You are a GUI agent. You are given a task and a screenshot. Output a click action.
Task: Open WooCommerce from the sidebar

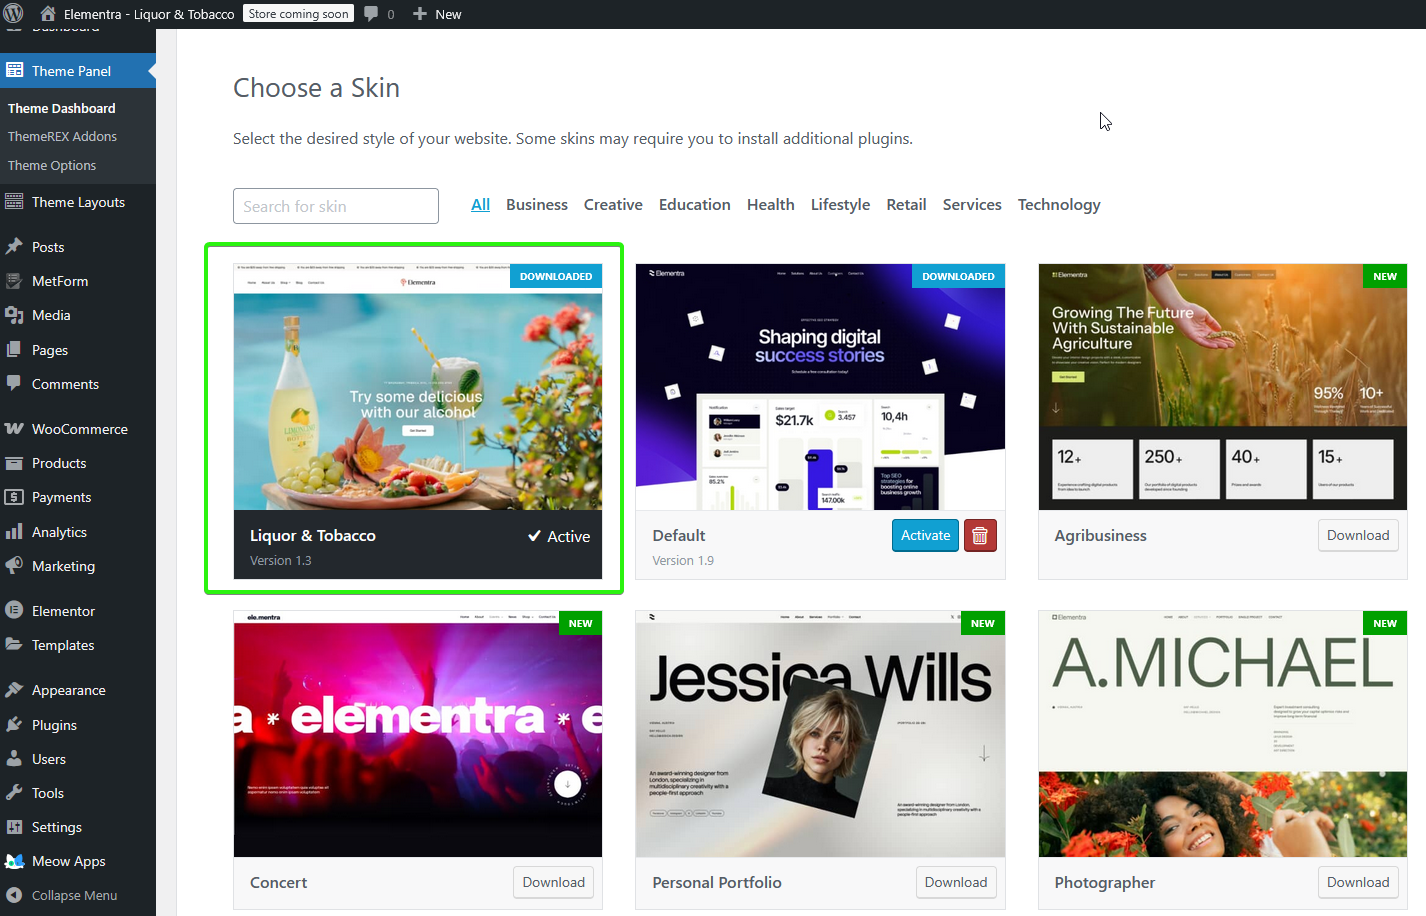click(79, 429)
